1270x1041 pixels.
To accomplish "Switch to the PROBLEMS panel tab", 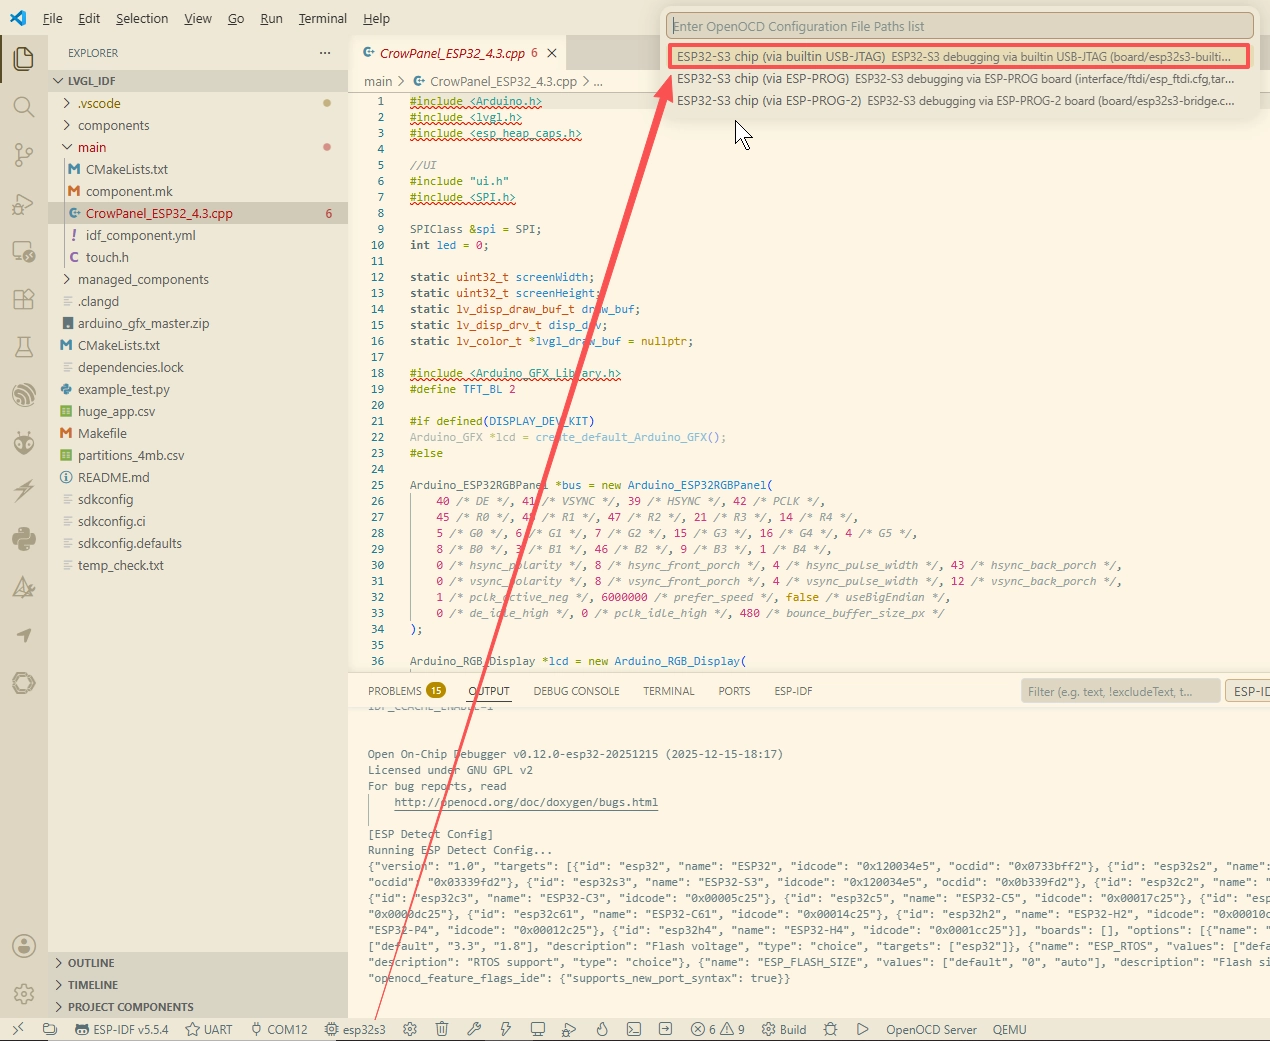I will 406,691.
